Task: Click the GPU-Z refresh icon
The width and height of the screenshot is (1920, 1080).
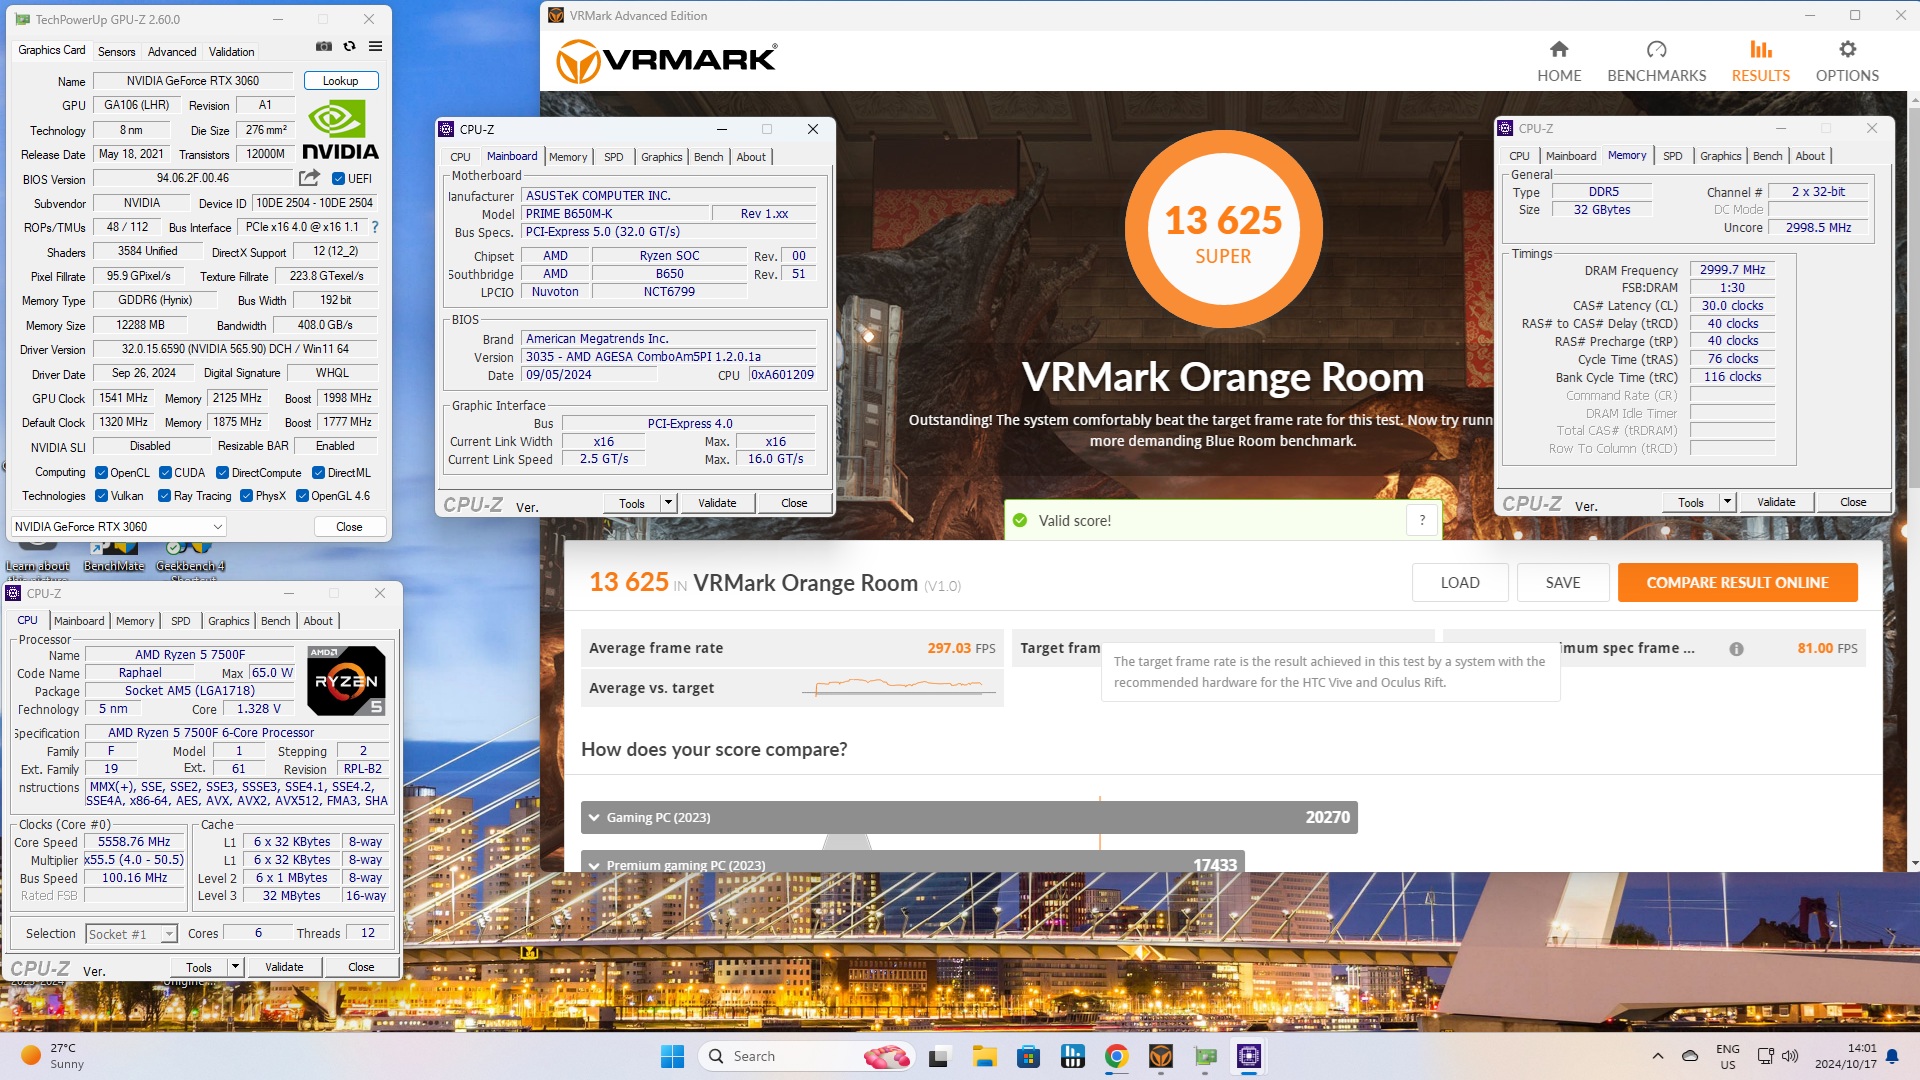Action: click(x=349, y=46)
